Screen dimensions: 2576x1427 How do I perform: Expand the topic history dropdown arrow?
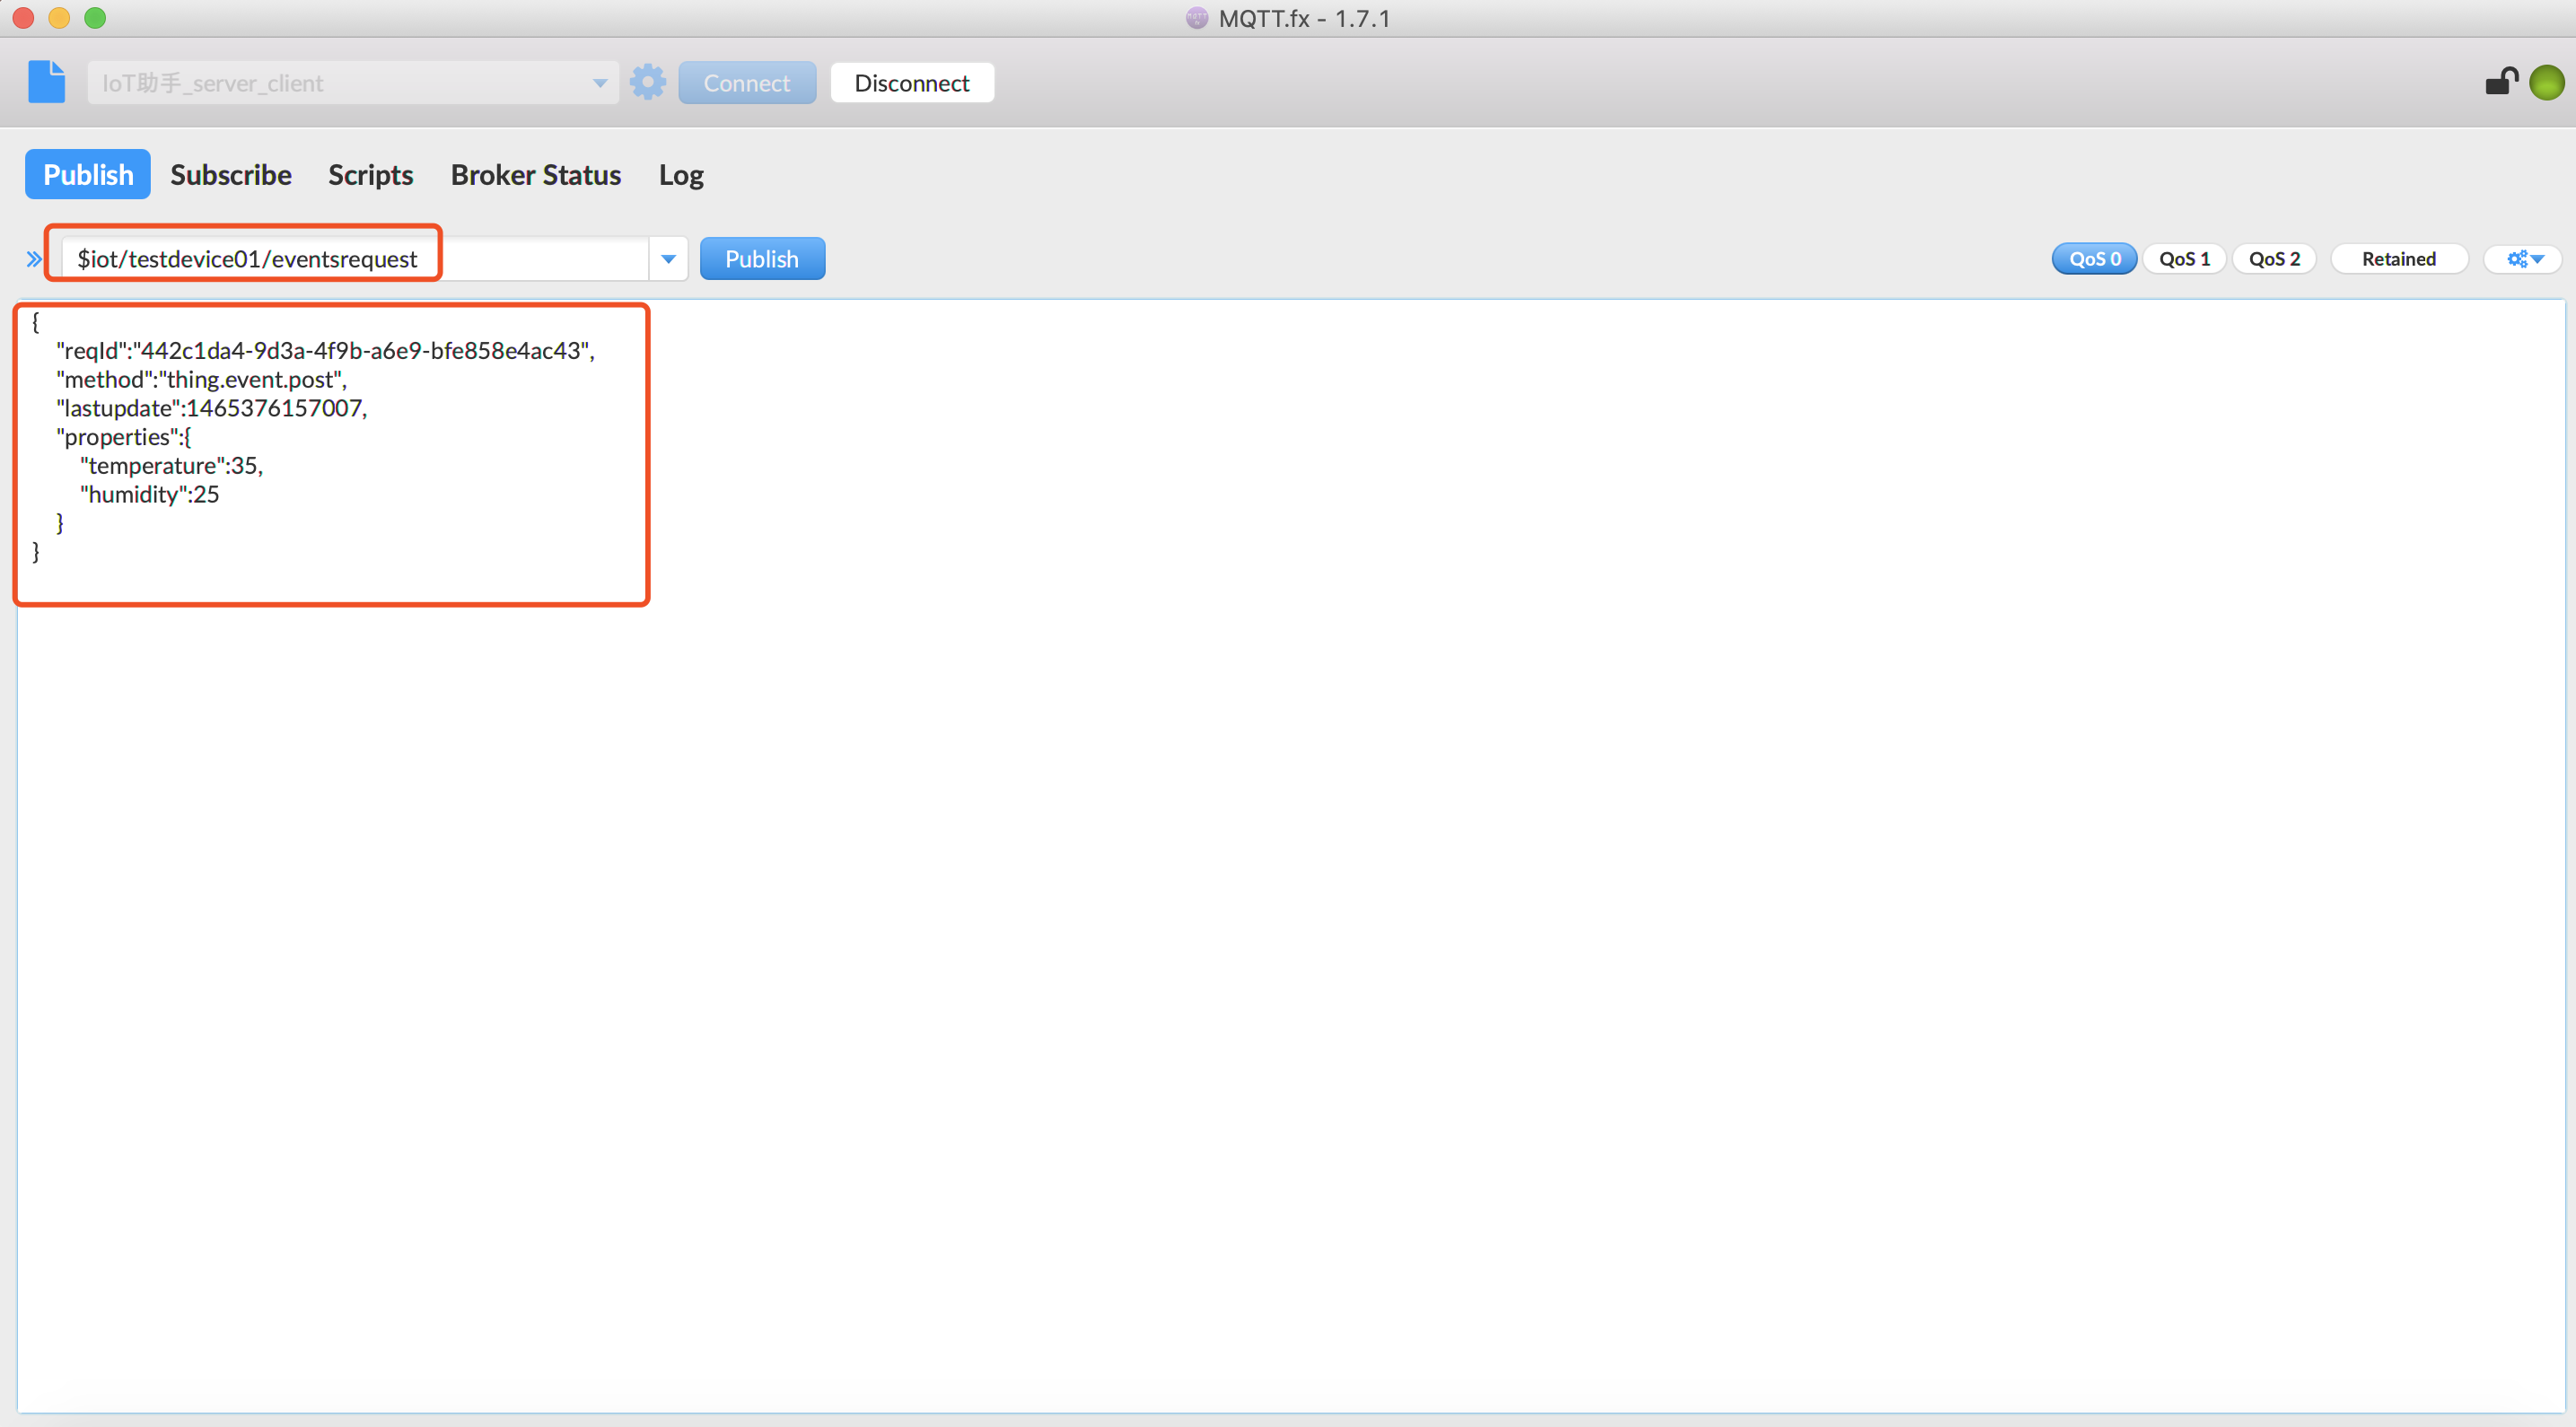point(668,259)
